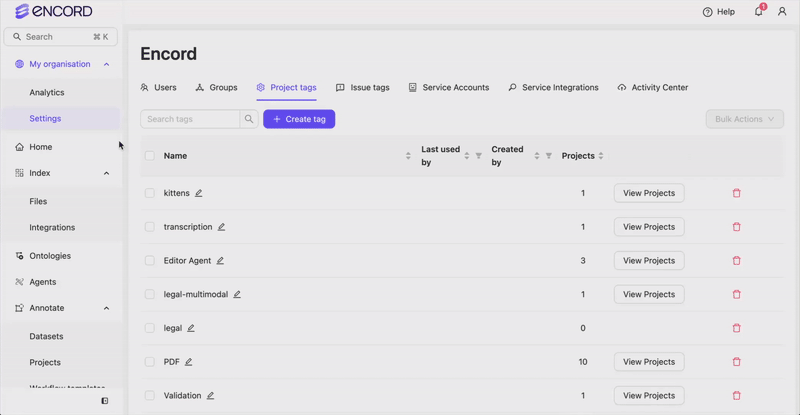Viewport: 800px width, 415px height.
Task: Check the PDF tag checkbox
Action: click(x=149, y=361)
